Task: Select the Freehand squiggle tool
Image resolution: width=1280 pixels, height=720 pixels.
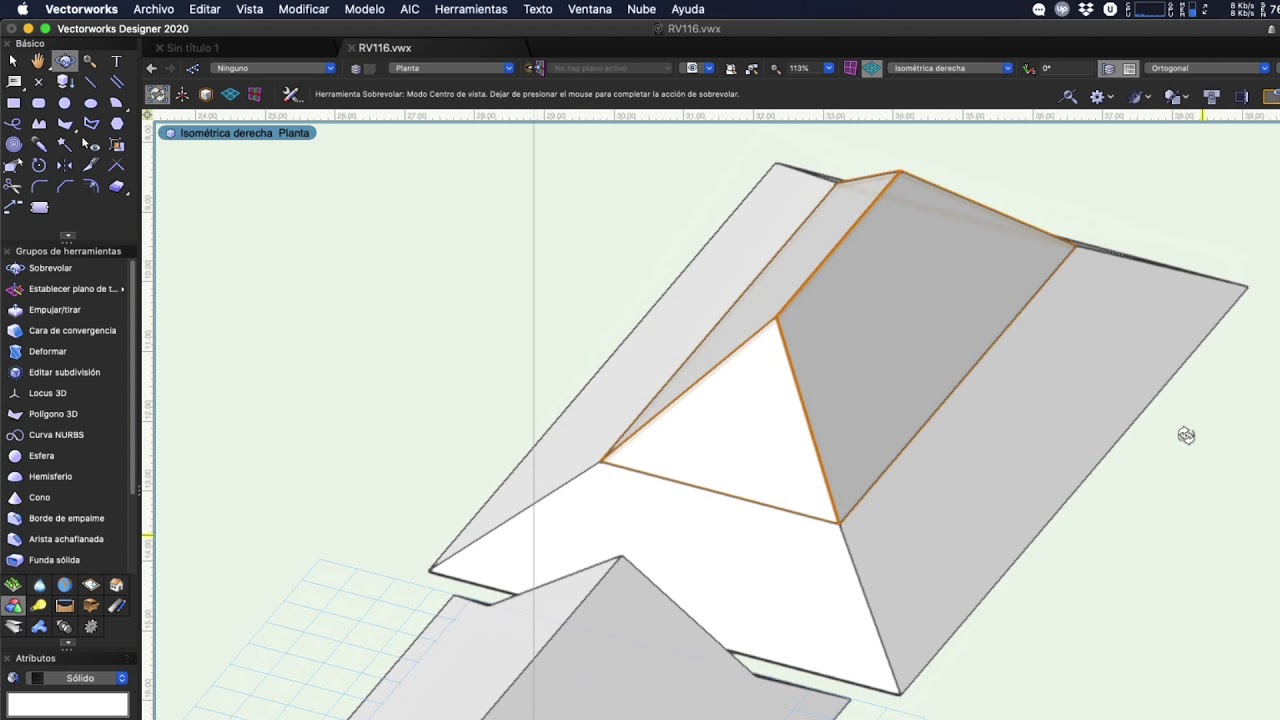Action: [13, 124]
